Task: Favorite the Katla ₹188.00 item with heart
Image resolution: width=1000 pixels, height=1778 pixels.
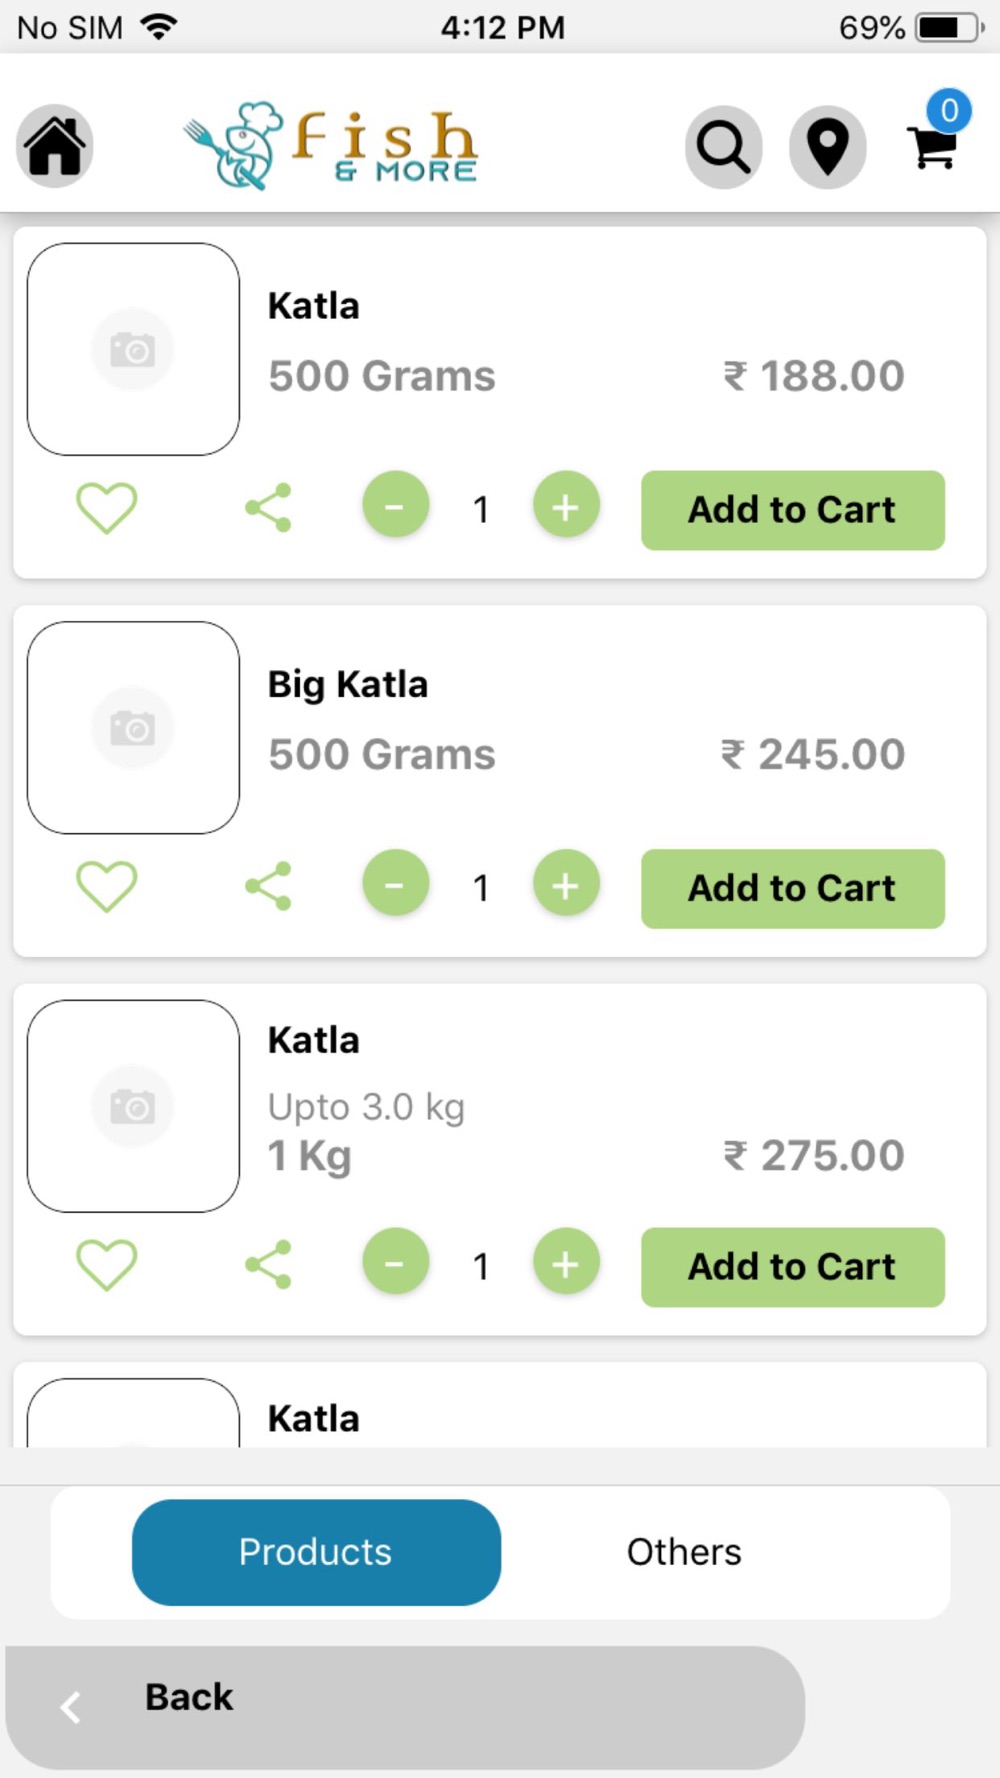Action: 107,508
